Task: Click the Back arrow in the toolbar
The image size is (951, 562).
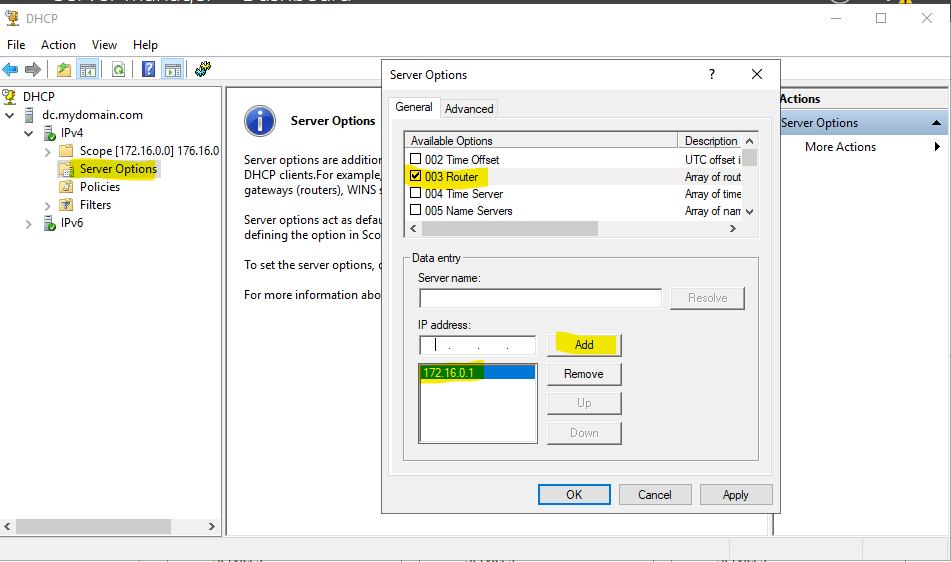Action: coord(10,69)
